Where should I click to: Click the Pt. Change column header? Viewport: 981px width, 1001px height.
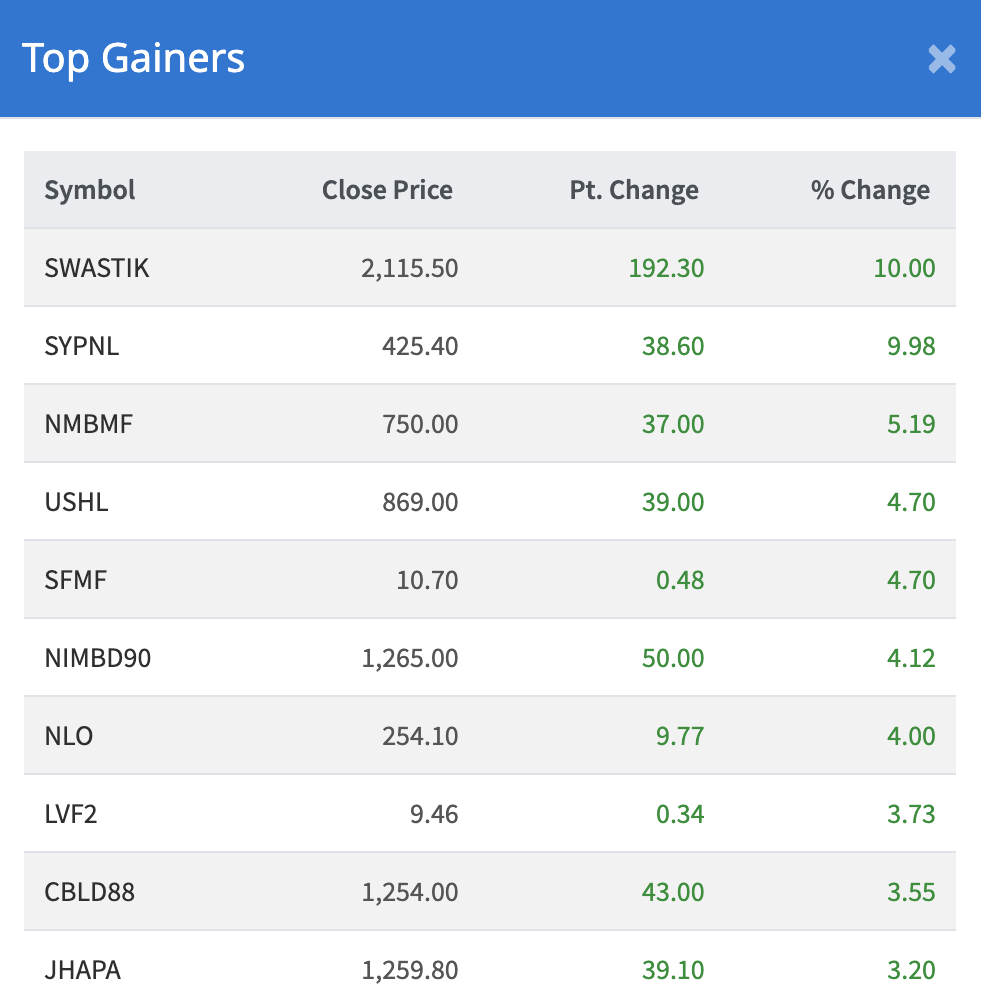pyautogui.click(x=634, y=190)
